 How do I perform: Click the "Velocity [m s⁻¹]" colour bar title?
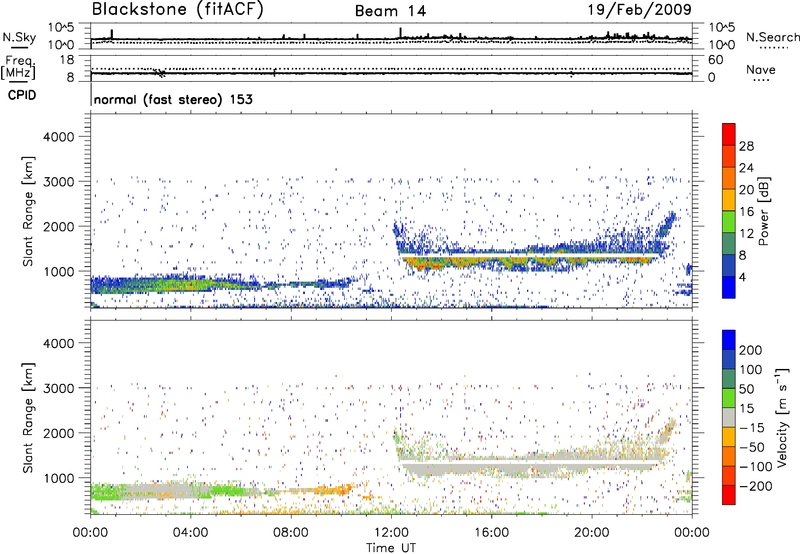(782, 417)
